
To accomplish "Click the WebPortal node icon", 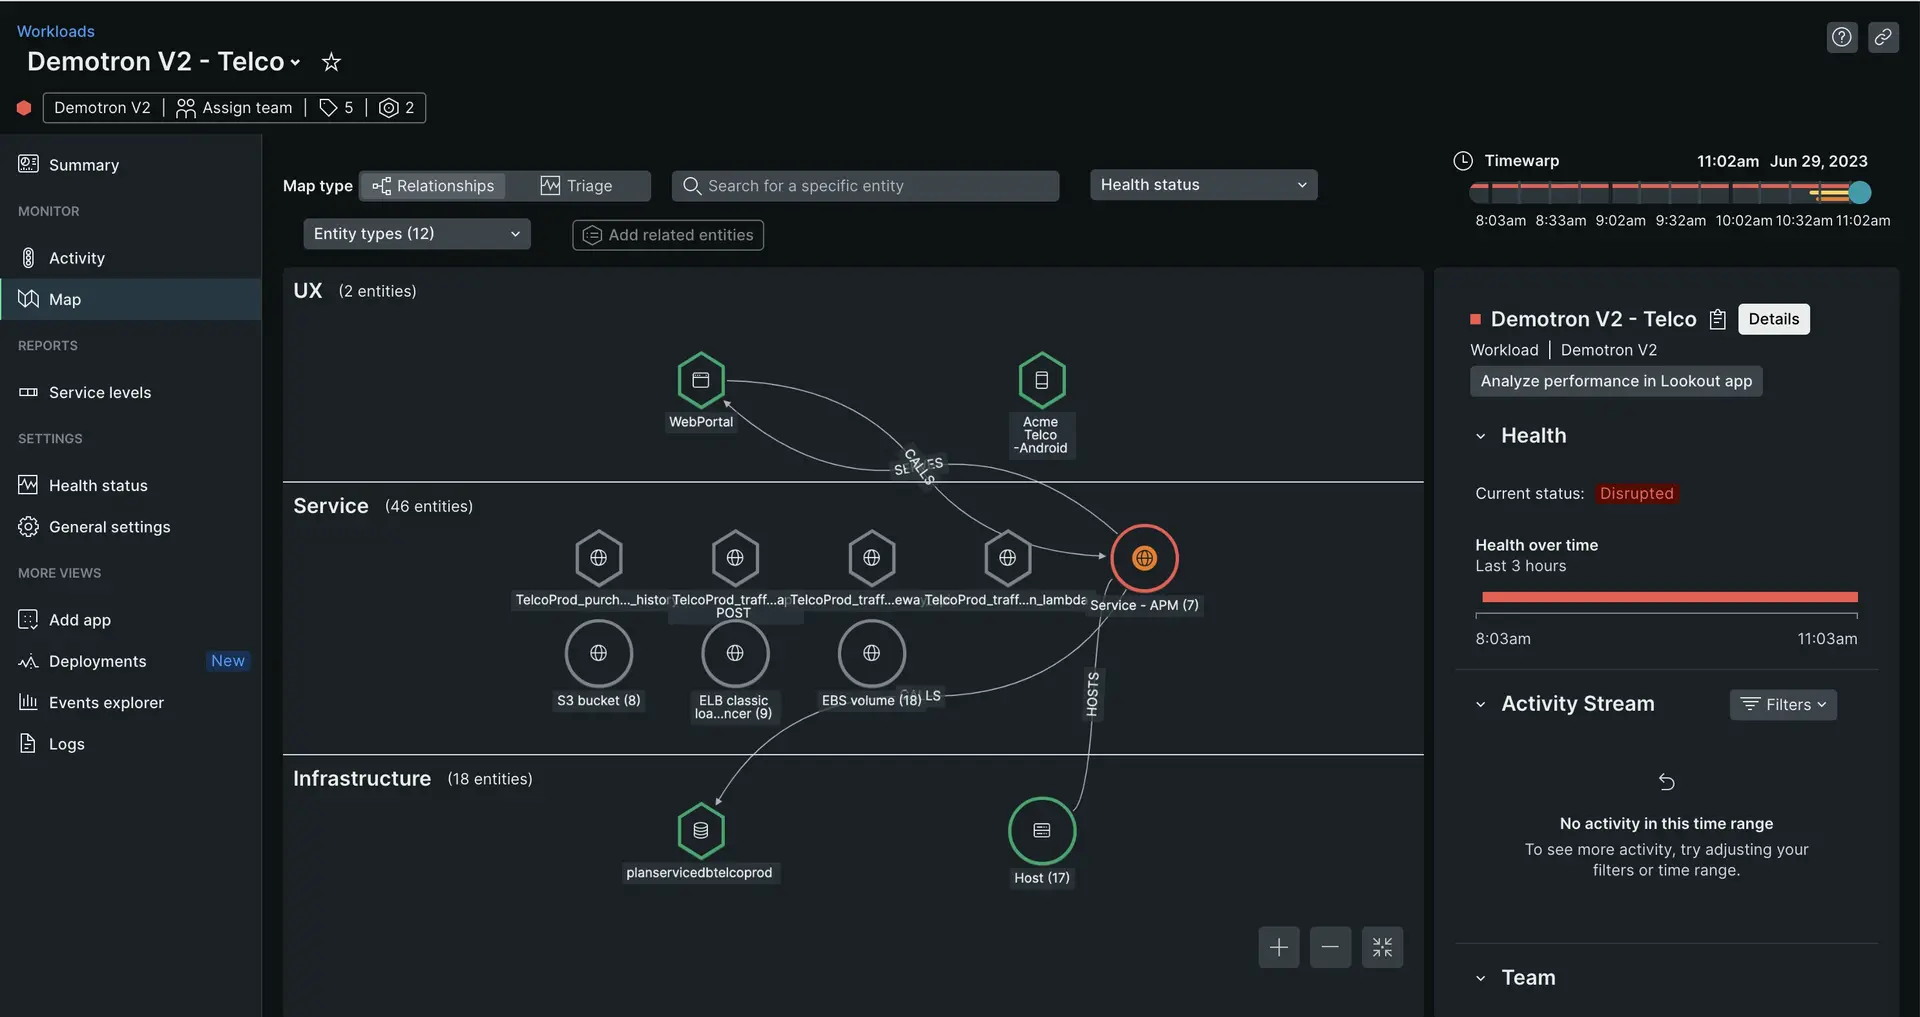I will (700, 380).
